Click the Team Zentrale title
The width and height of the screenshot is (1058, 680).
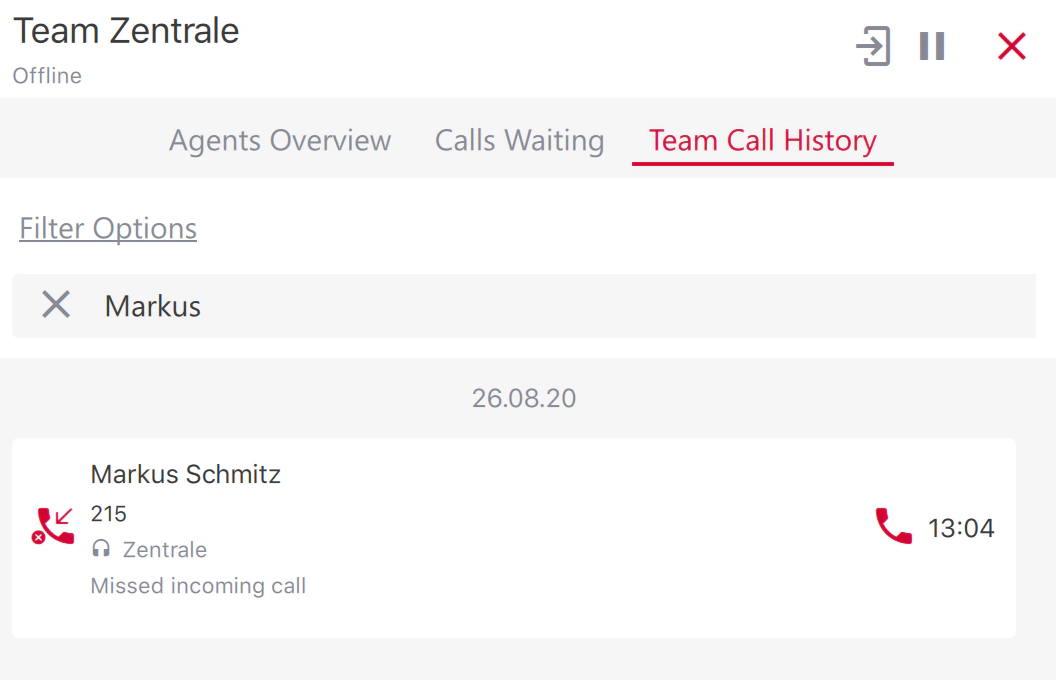pyautogui.click(x=126, y=31)
